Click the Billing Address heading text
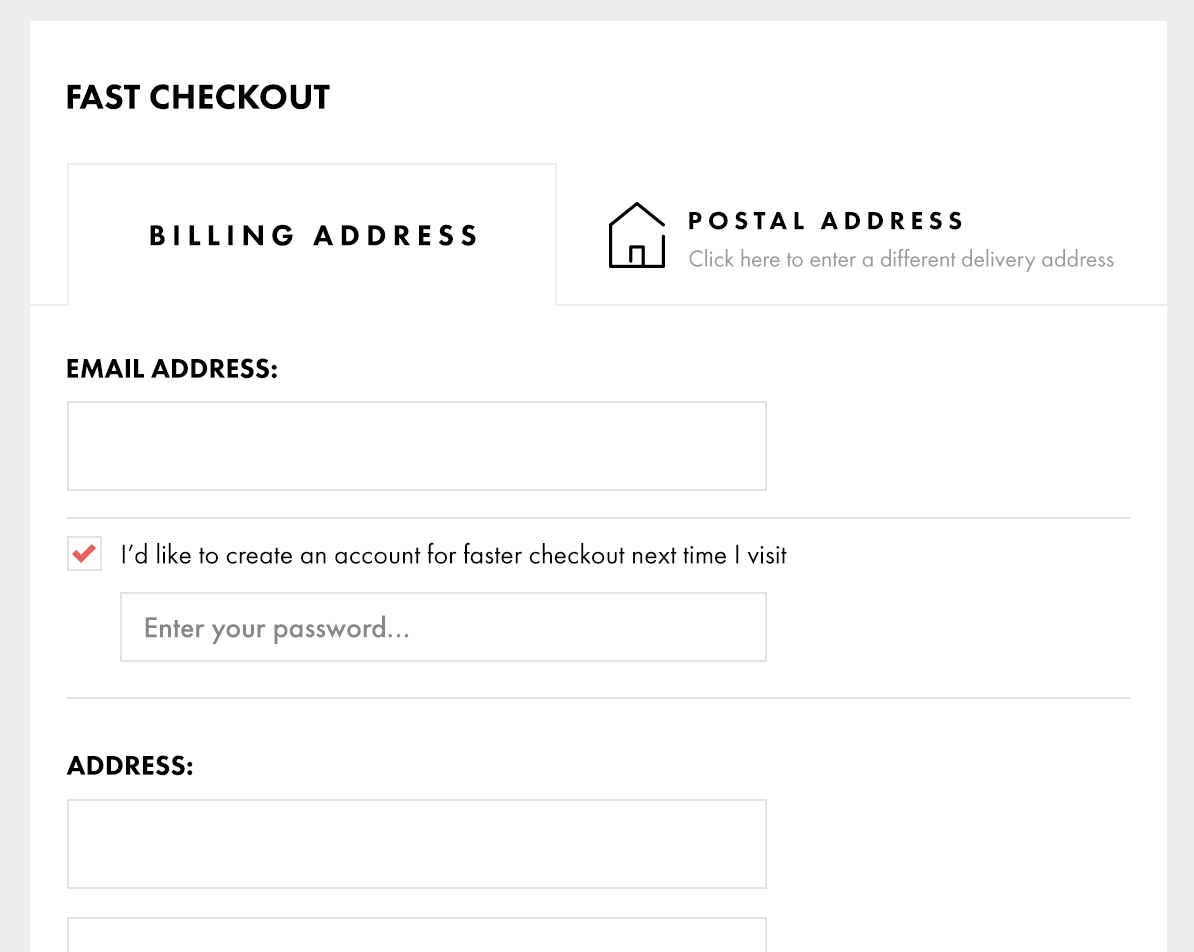Image resolution: width=1194 pixels, height=952 pixels. (313, 235)
